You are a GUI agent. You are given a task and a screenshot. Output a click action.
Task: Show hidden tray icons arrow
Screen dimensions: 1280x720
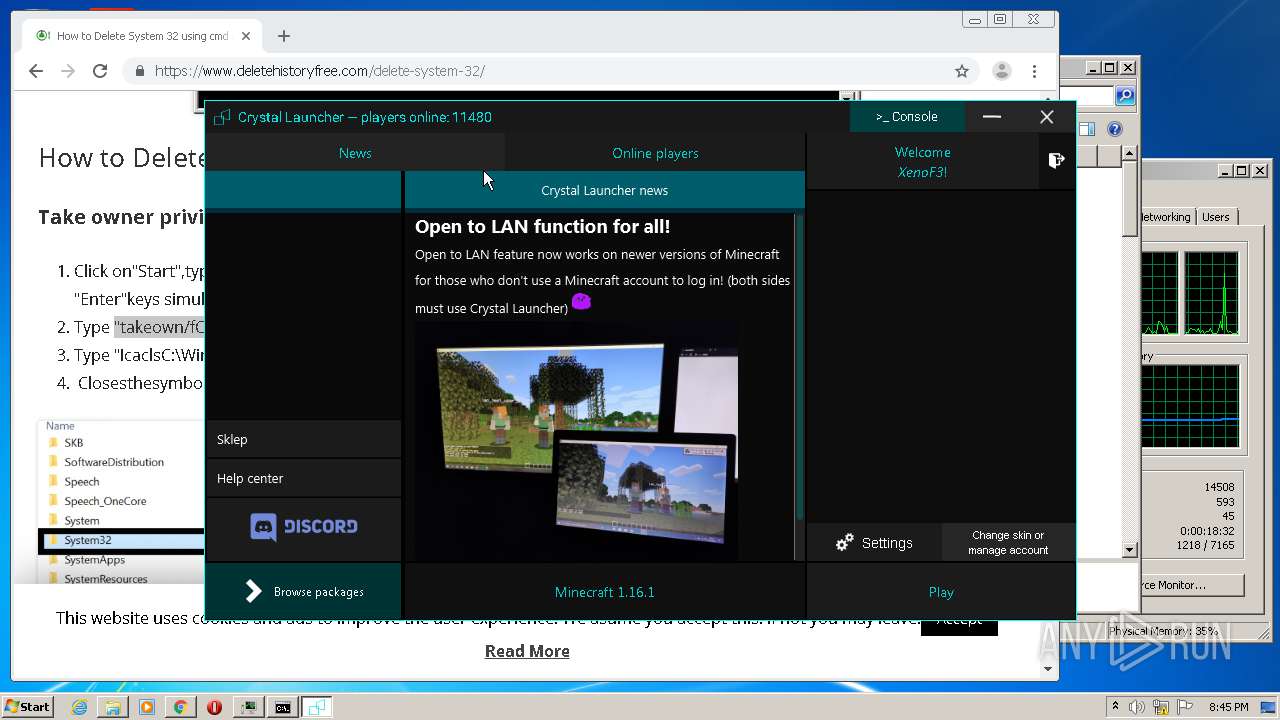(1116, 706)
